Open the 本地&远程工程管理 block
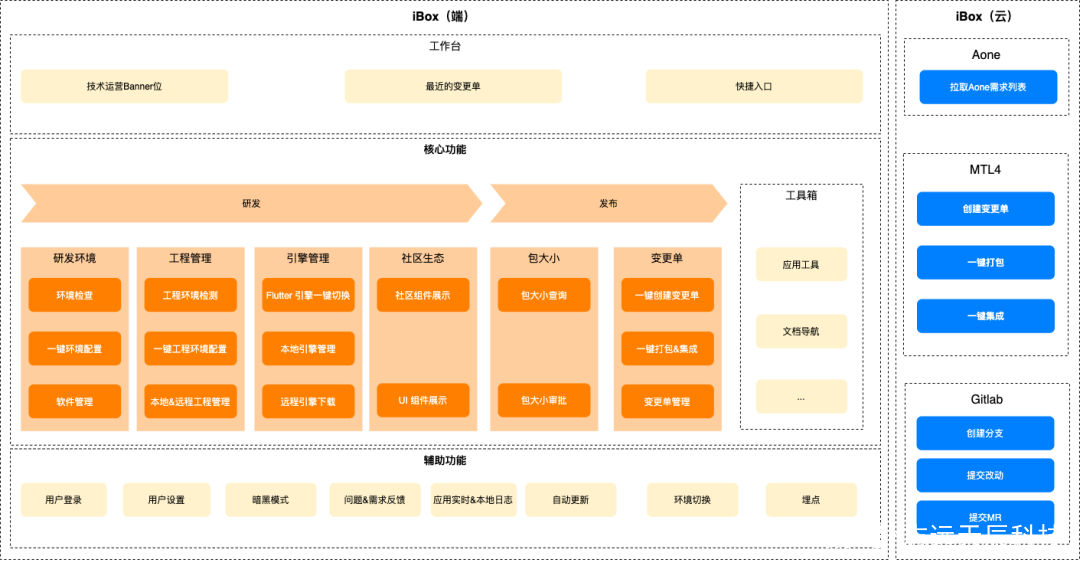1080x566 pixels. 190,401
